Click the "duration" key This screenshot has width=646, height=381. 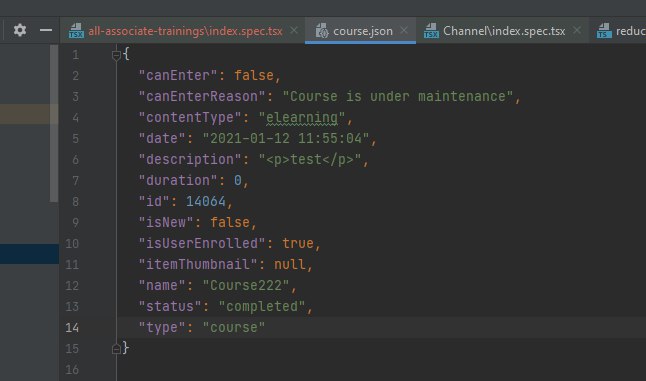(x=178, y=180)
